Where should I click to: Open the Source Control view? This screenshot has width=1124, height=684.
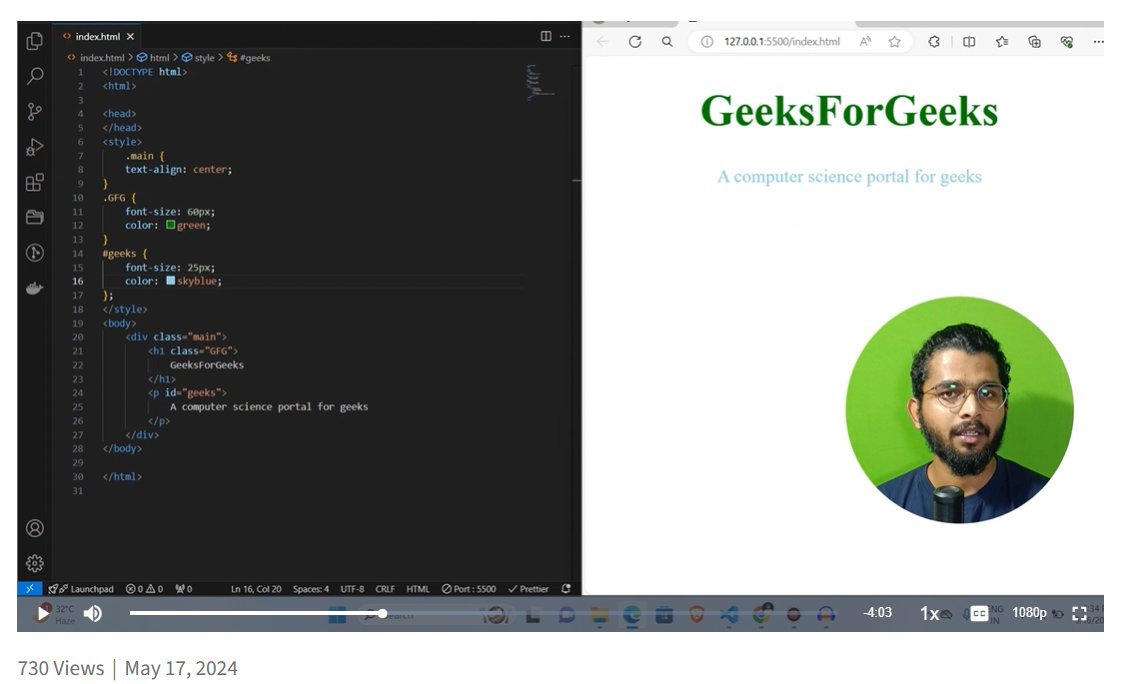34,111
